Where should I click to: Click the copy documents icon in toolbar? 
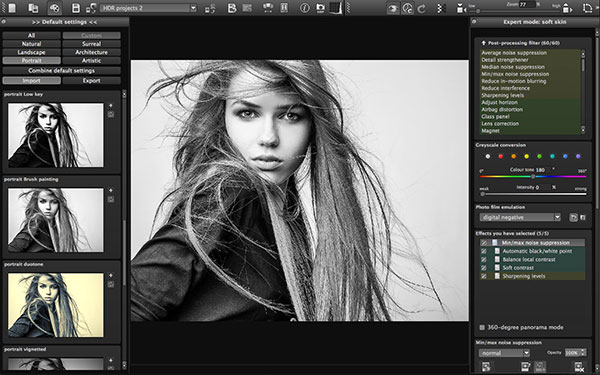pyautogui.click(x=33, y=8)
